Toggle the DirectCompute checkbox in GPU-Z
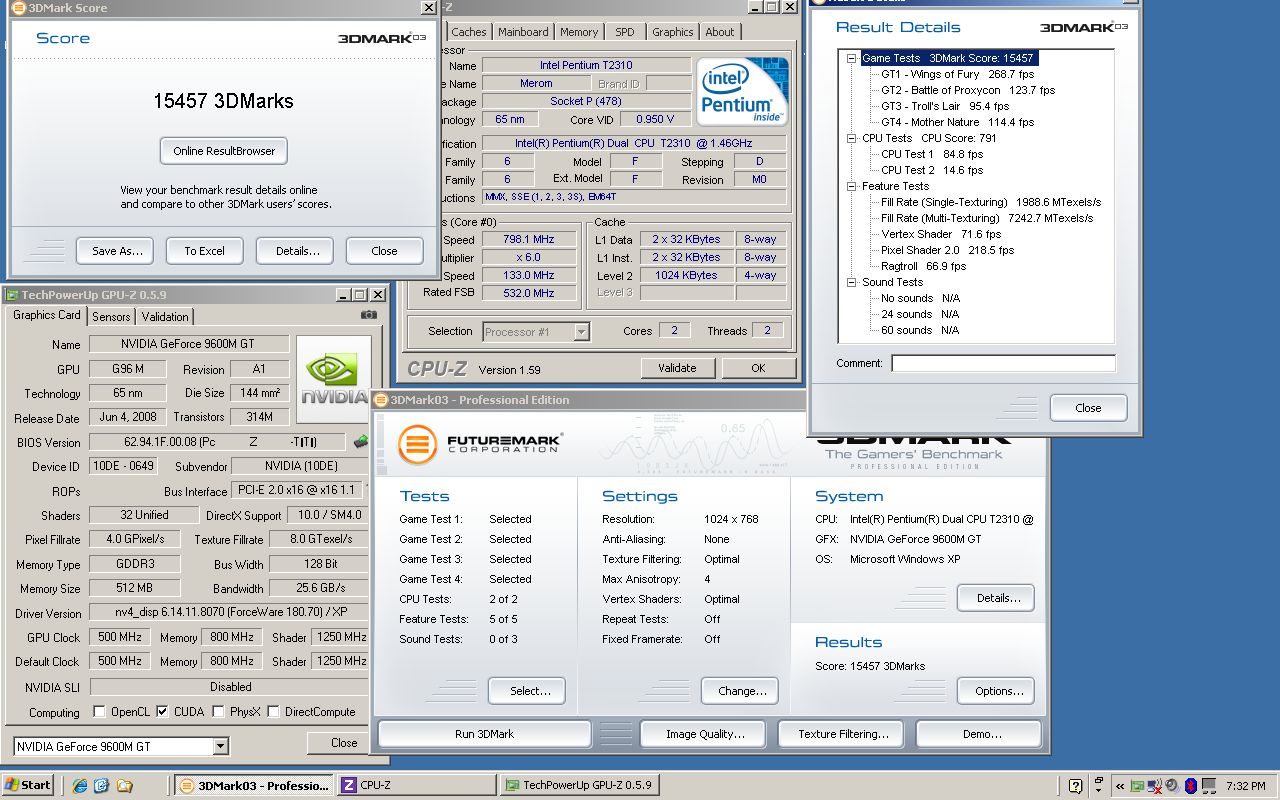 (274, 712)
